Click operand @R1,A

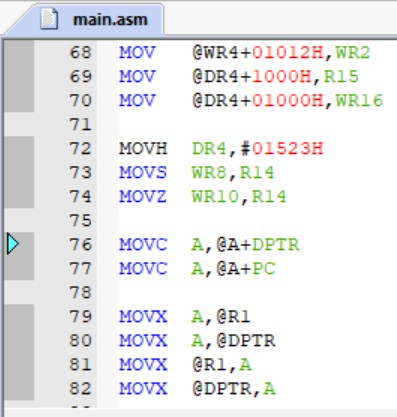(x=222, y=365)
